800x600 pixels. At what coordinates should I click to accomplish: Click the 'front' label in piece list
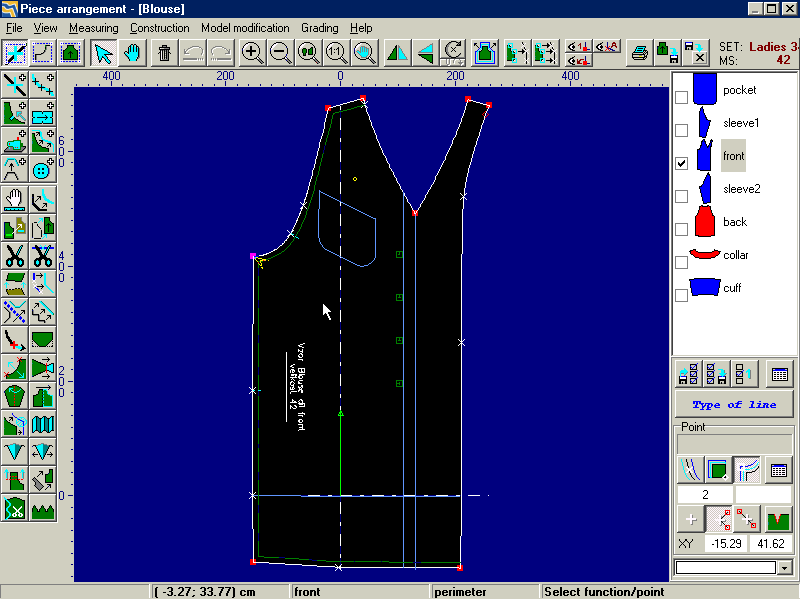click(x=733, y=156)
